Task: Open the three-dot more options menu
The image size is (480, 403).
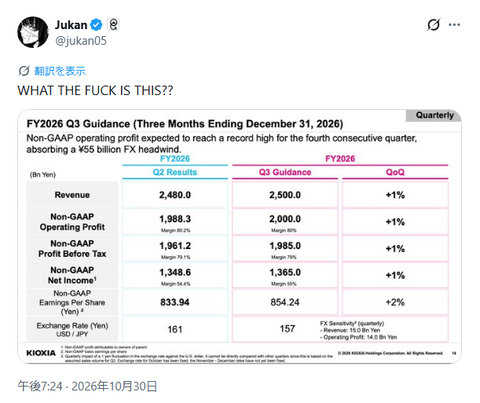Action: (454, 25)
